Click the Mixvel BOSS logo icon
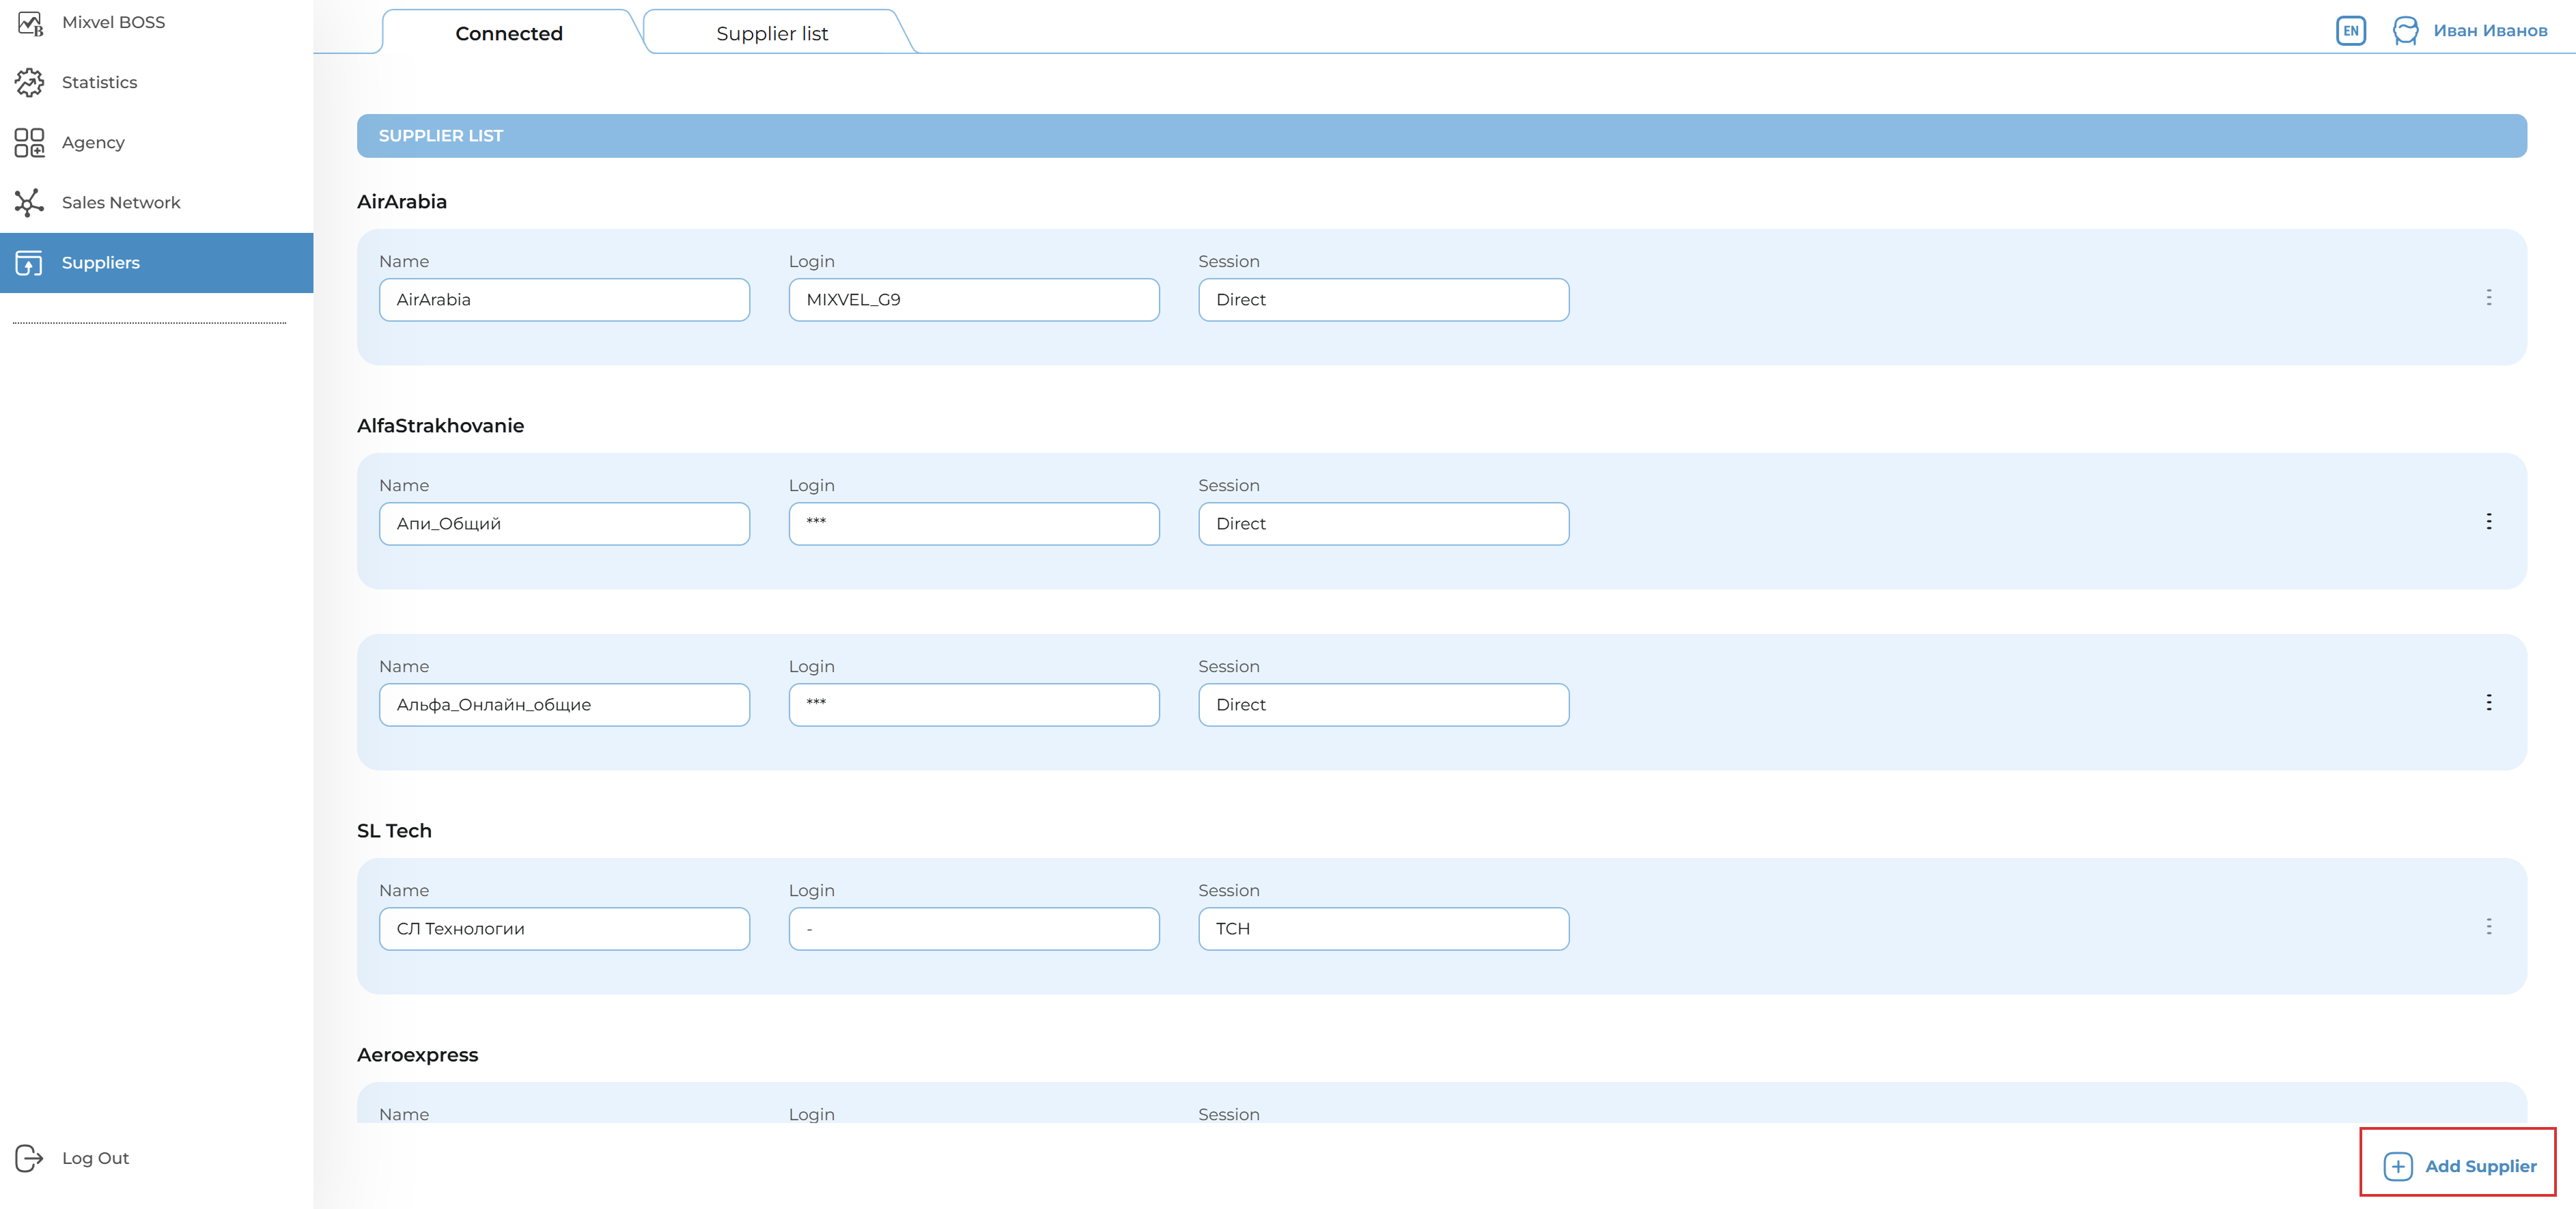Image resolution: width=2576 pixels, height=1209 pixels. [x=30, y=23]
